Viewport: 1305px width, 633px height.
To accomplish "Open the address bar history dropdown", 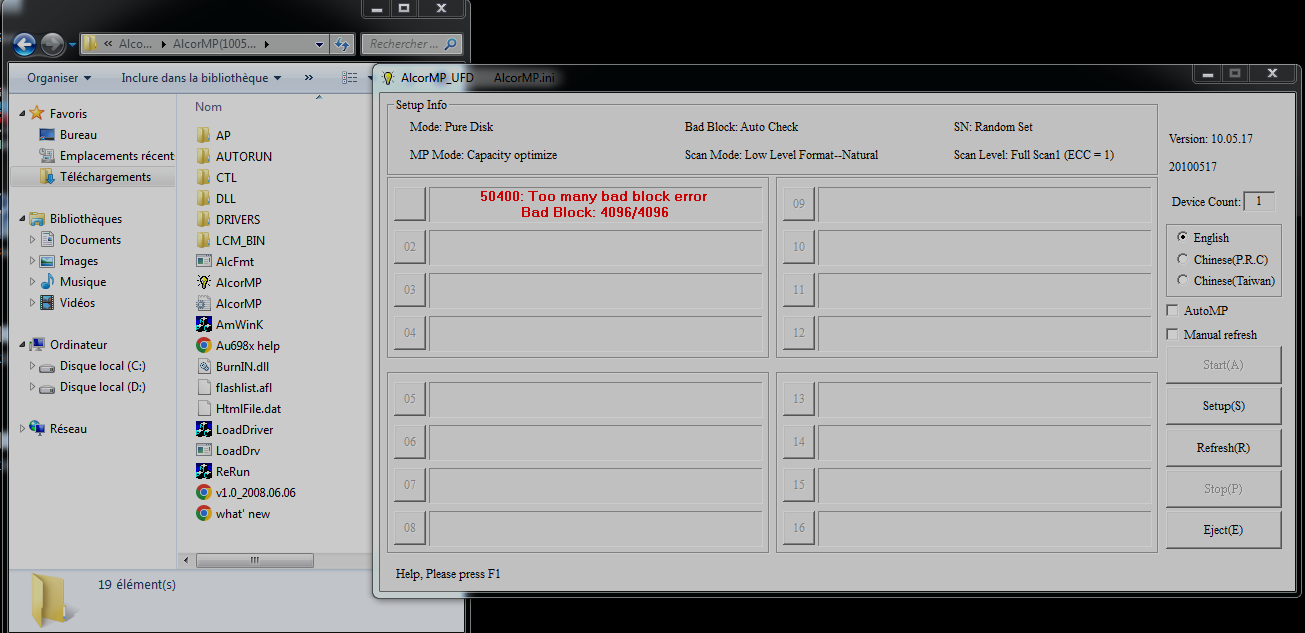I will [x=319, y=44].
